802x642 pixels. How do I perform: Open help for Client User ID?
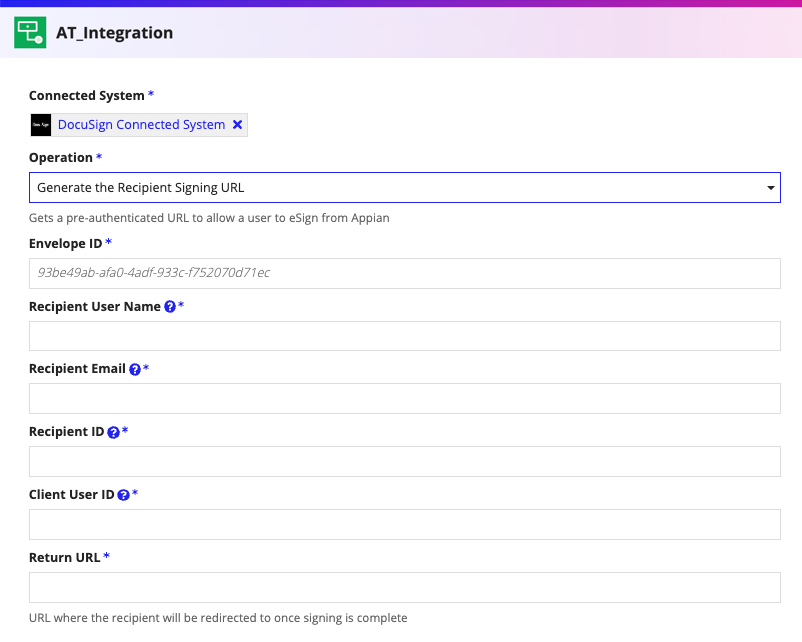(x=124, y=494)
